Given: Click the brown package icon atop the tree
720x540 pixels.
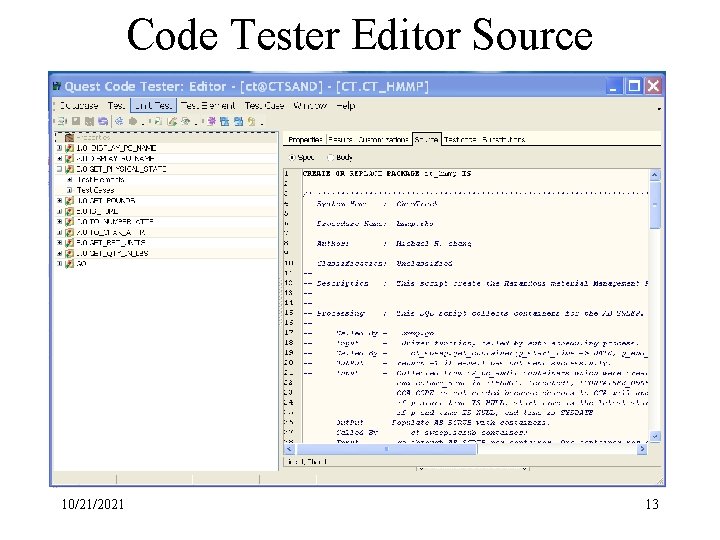Looking at the screenshot, I should click(x=69, y=138).
